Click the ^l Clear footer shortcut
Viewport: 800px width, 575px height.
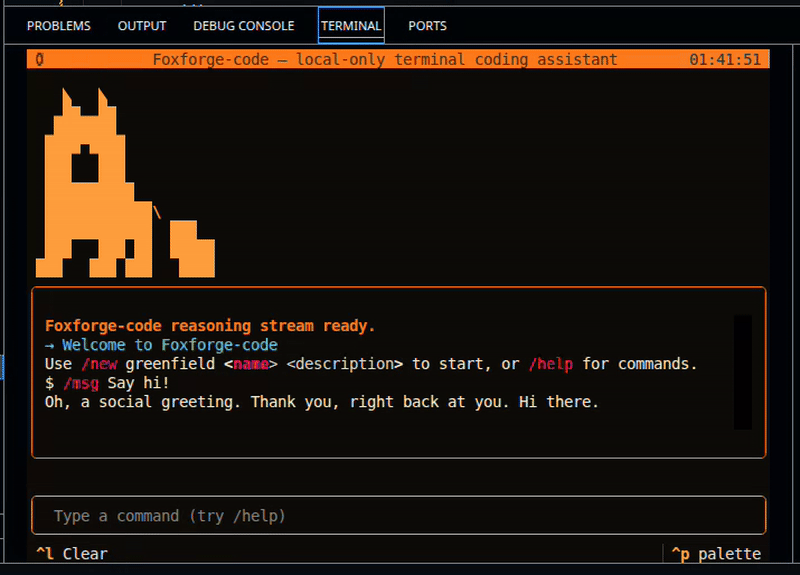coord(72,554)
